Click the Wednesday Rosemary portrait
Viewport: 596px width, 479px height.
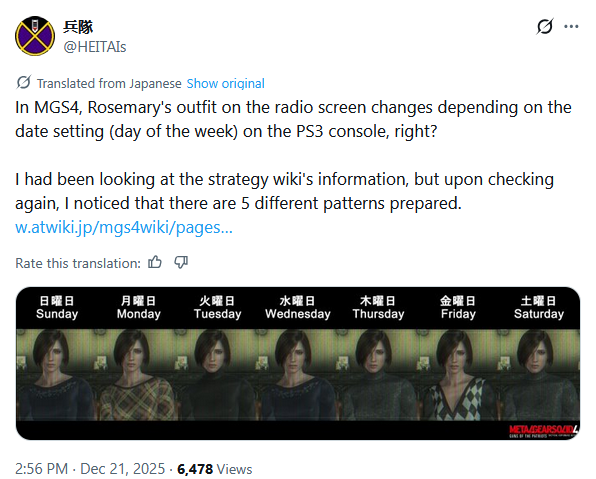click(x=298, y=375)
